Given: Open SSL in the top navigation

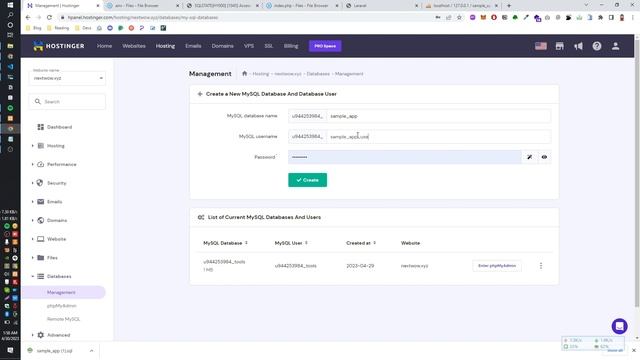Looking at the screenshot, I should pyautogui.click(x=269, y=46).
